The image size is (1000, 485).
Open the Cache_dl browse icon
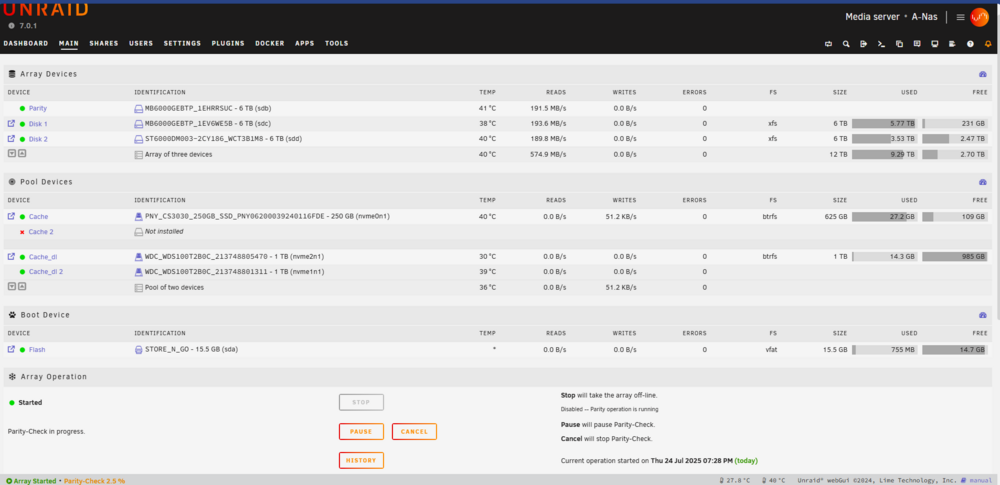(11, 257)
